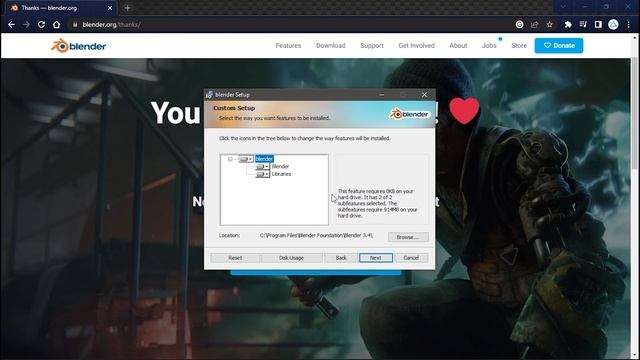This screenshot has height=360, width=640.
Task: Click the browser forward arrow
Action: [x=26, y=24]
